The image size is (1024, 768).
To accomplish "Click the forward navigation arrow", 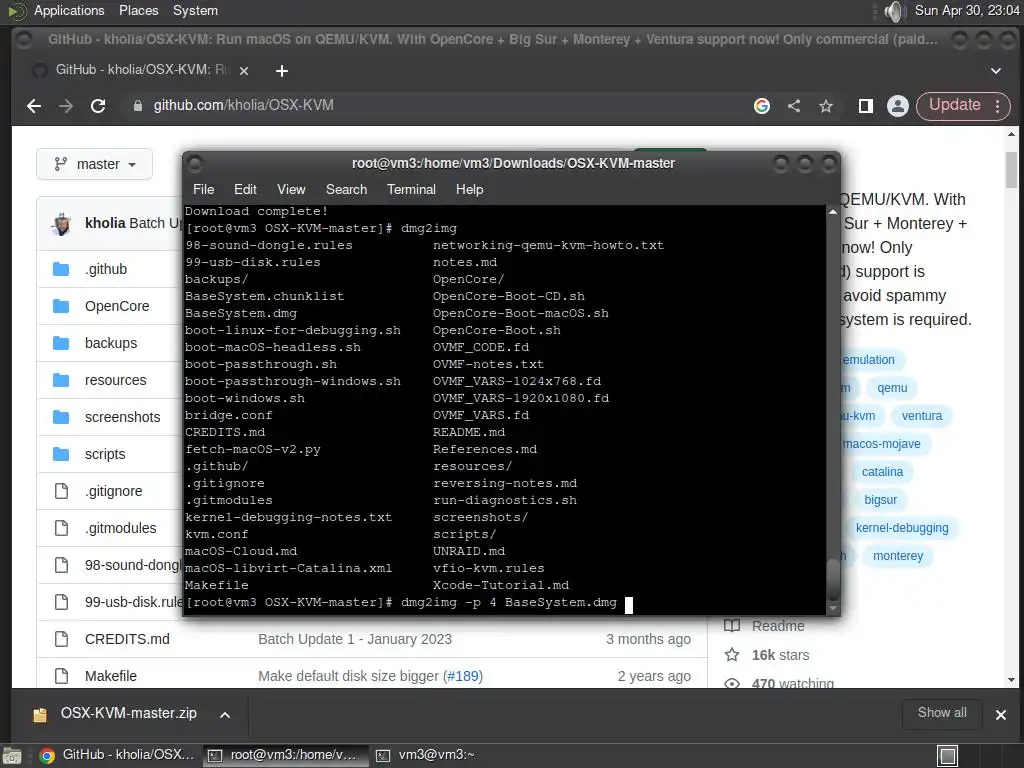I will (x=66, y=106).
